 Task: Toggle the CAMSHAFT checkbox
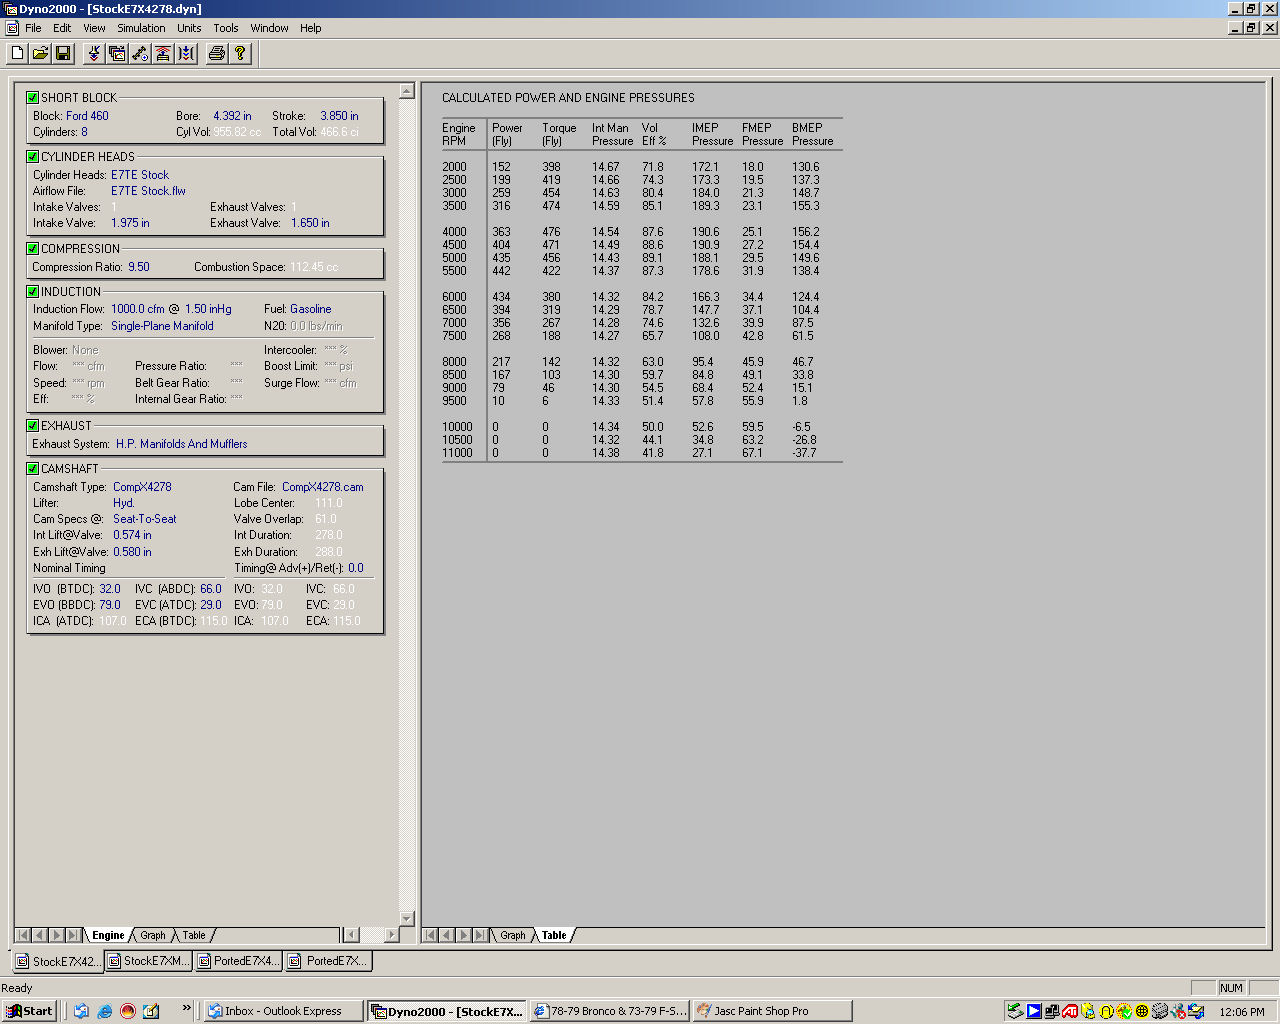[33, 468]
